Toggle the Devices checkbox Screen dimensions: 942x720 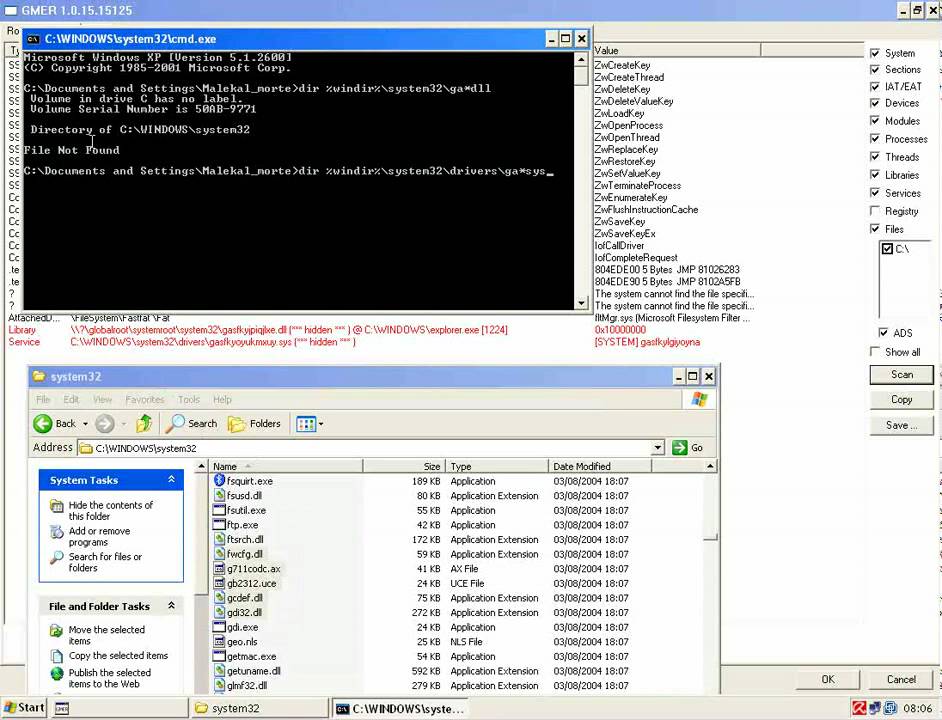point(875,103)
